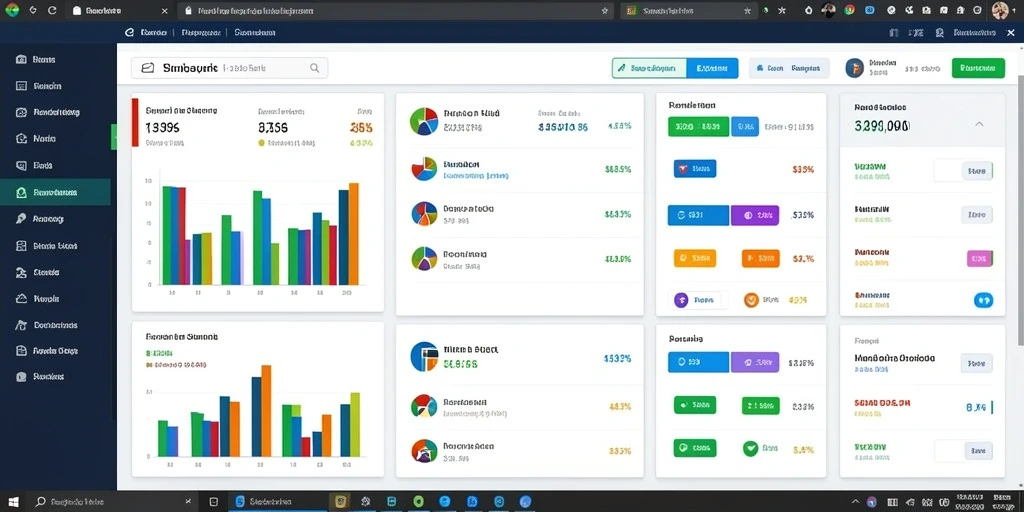
Task: Collapse the 3,299,000 panel with the chevron
Action: tap(979, 124)
